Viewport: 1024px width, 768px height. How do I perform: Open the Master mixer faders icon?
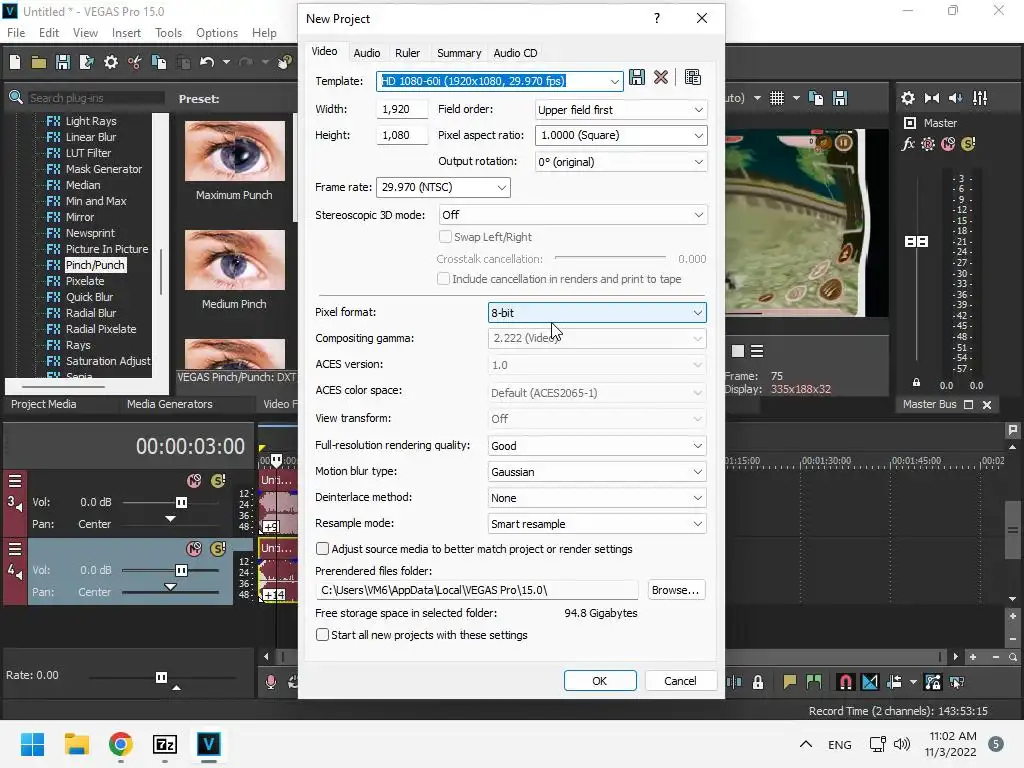(980, 98)
